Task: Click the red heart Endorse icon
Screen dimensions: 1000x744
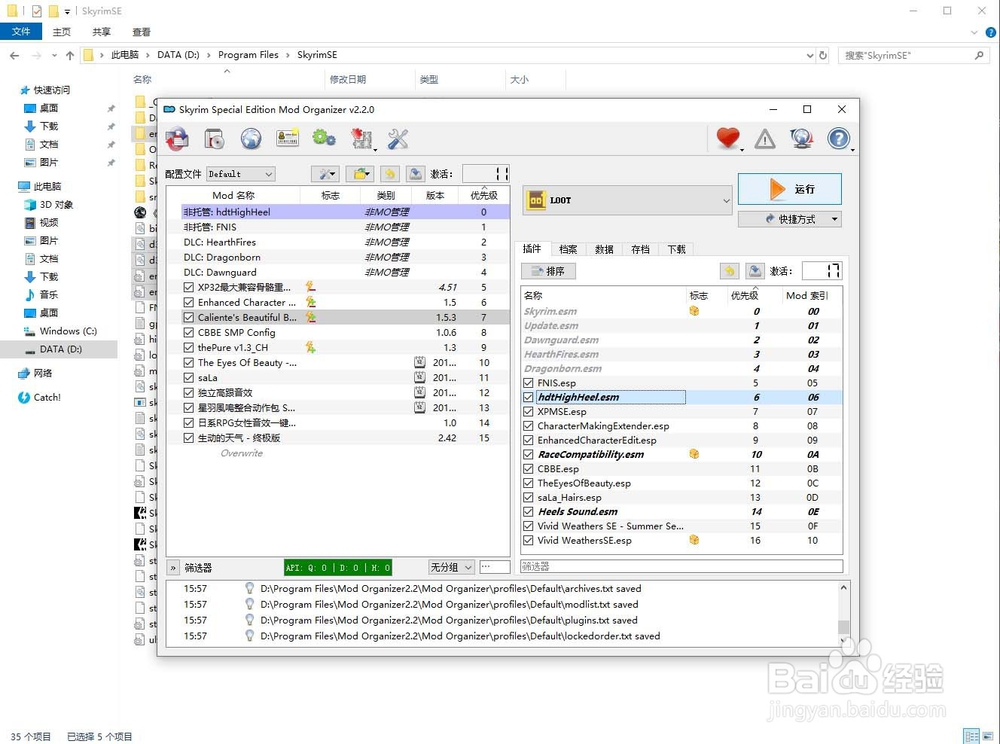Action: coord(728,138)
